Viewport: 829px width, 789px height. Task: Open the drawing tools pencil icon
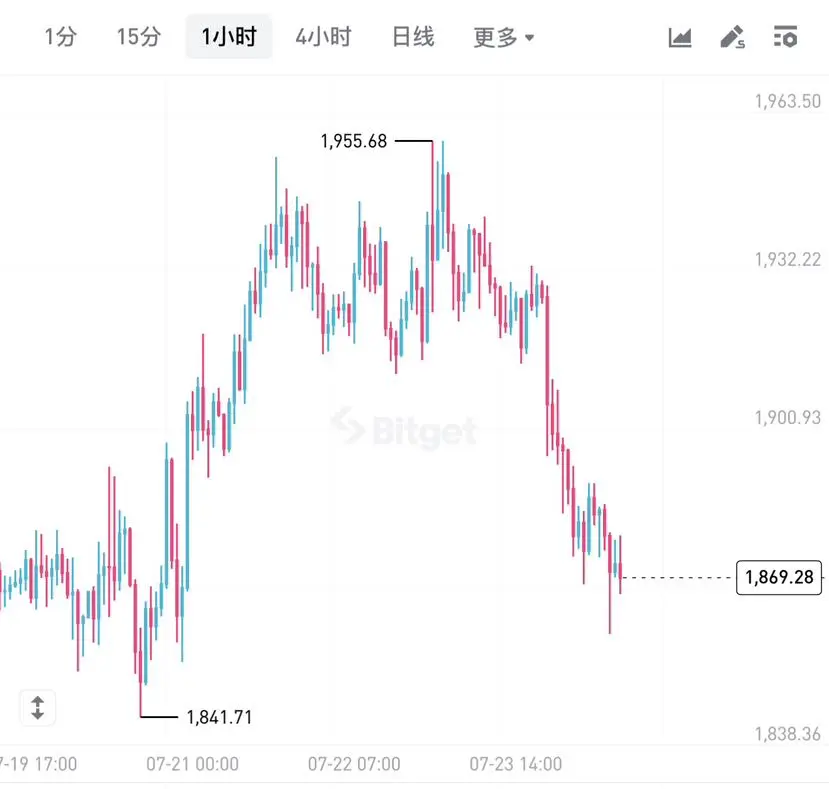(x=733, y=38)
